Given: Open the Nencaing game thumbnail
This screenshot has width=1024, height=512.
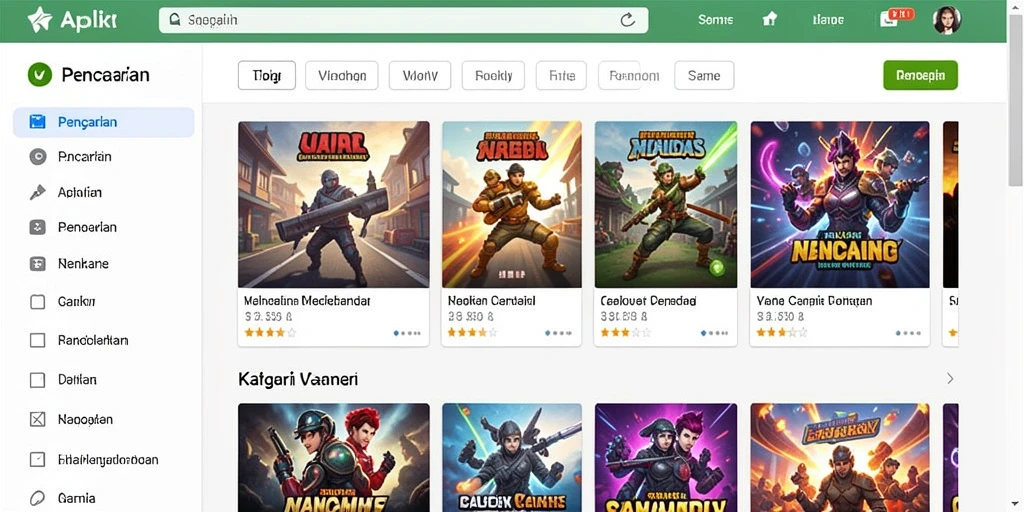Looking at the screenshot, I should coord(840,204).
